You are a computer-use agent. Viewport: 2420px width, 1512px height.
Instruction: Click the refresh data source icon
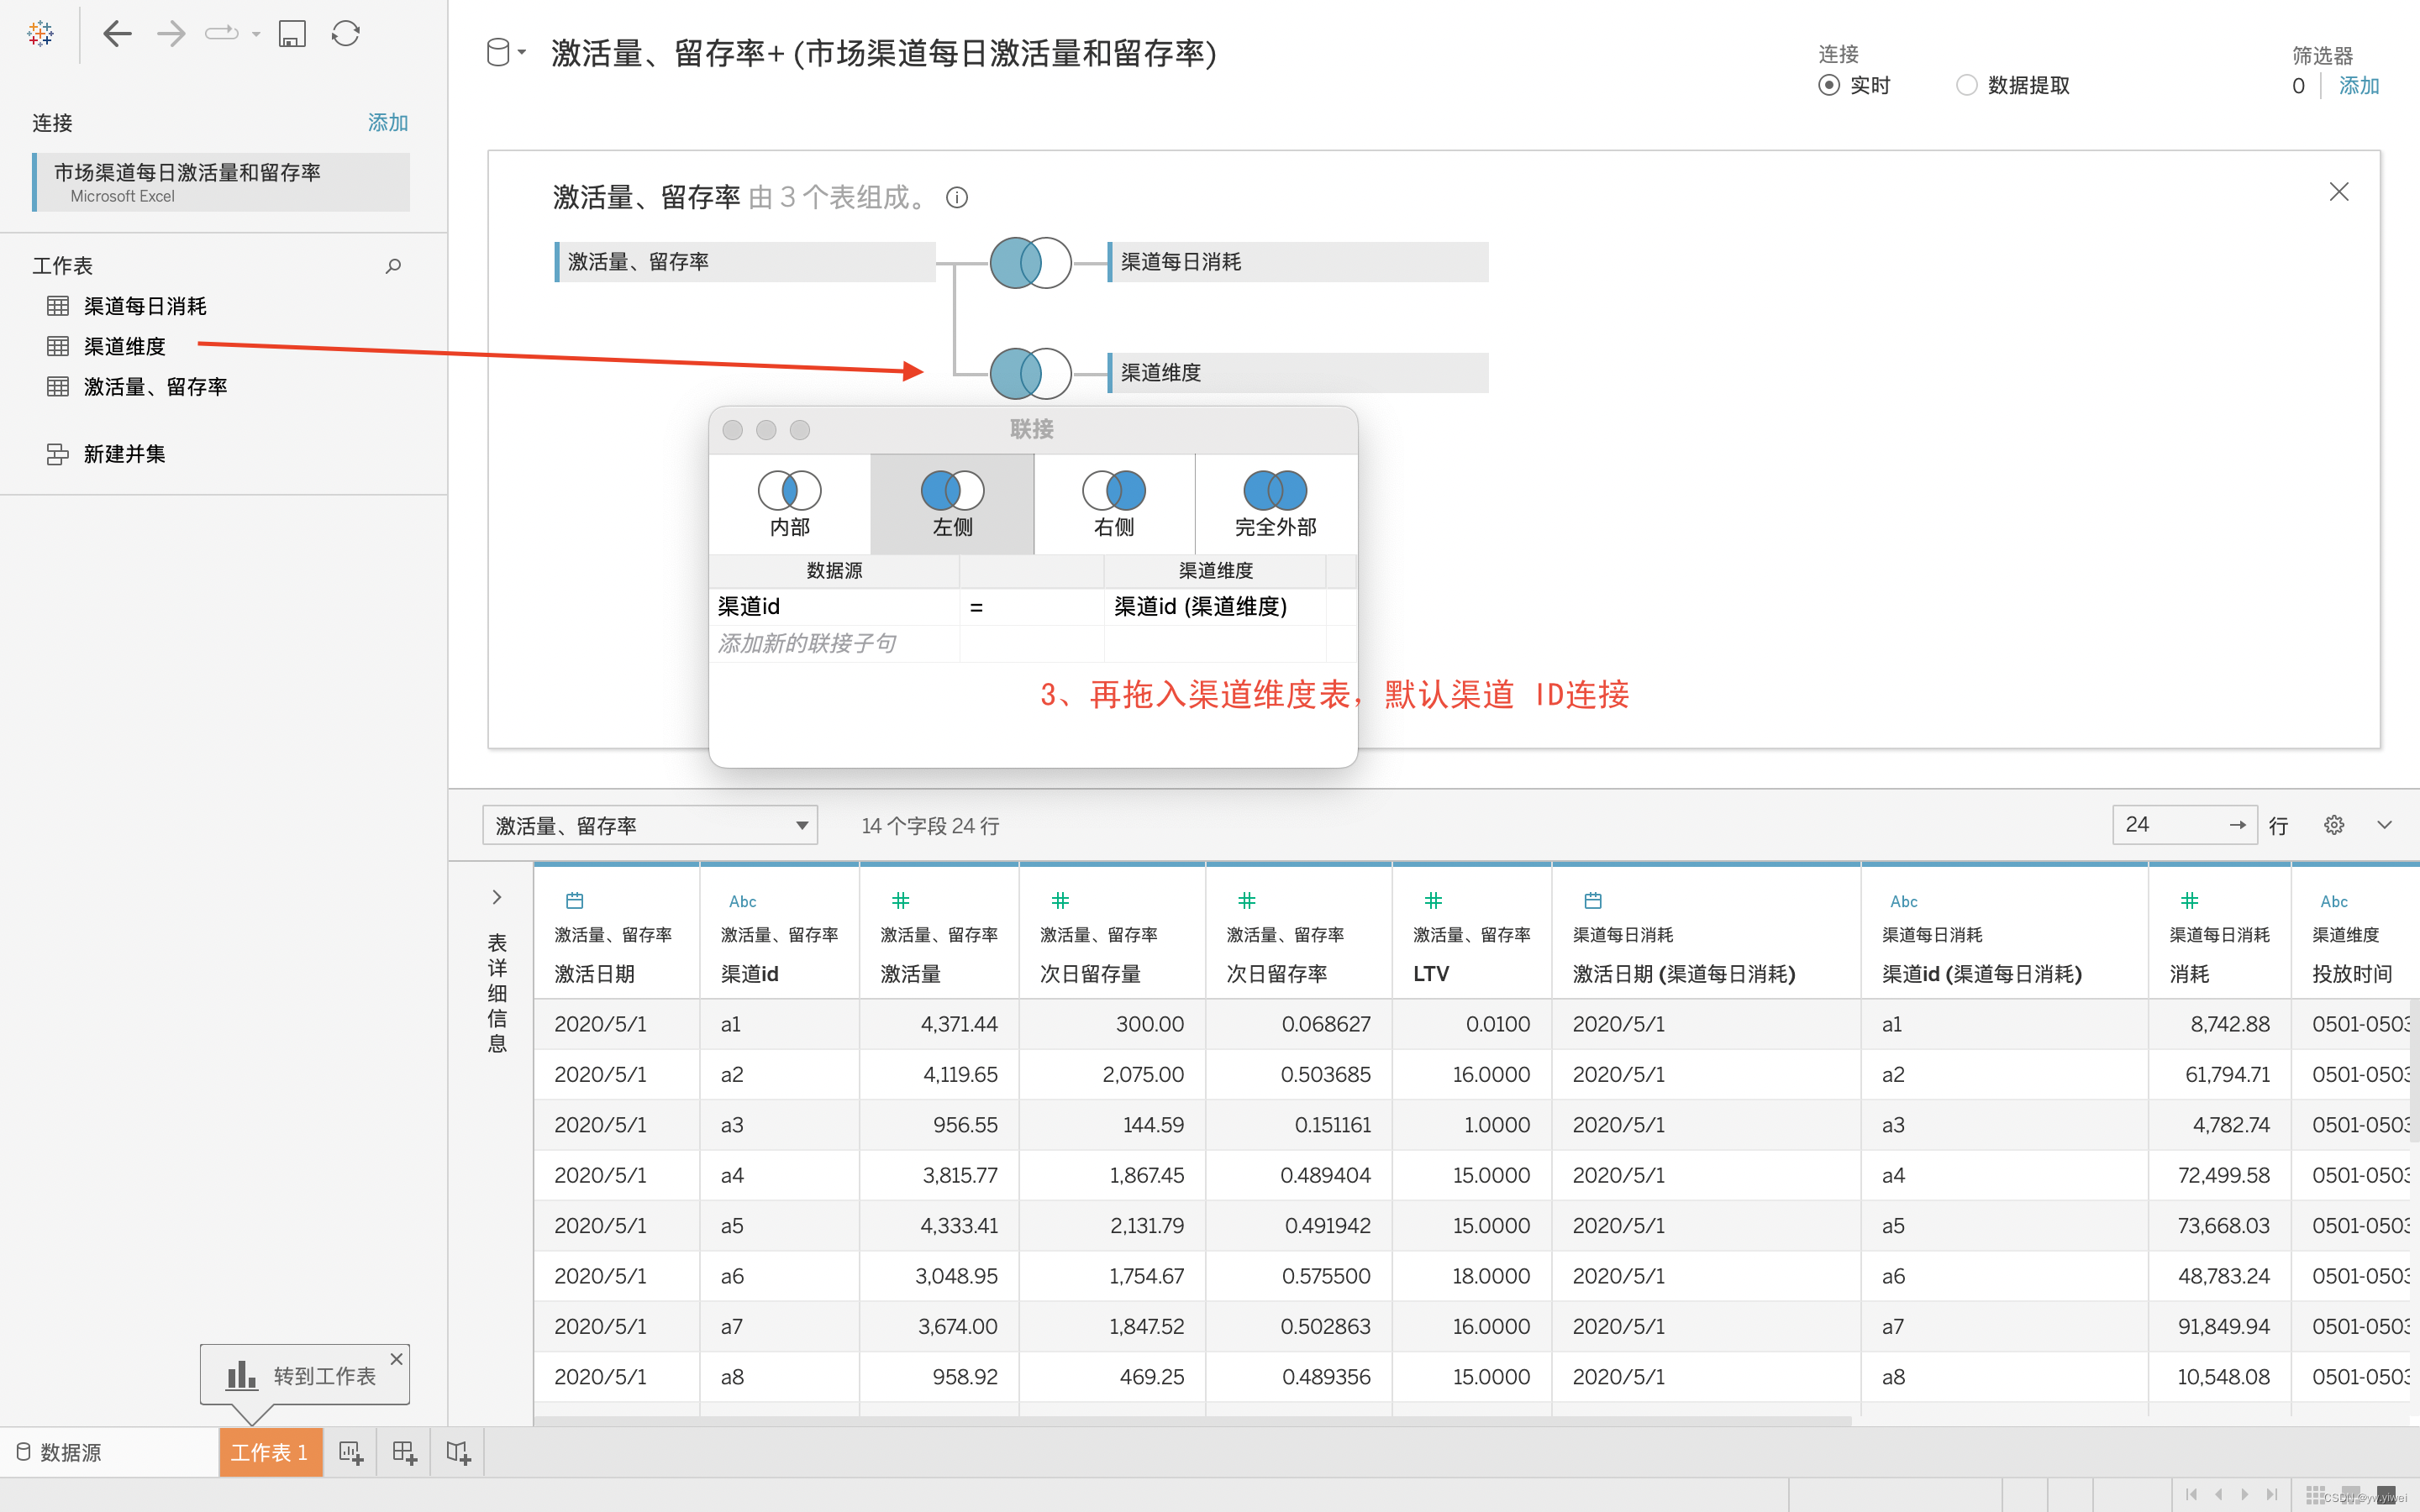346,34
